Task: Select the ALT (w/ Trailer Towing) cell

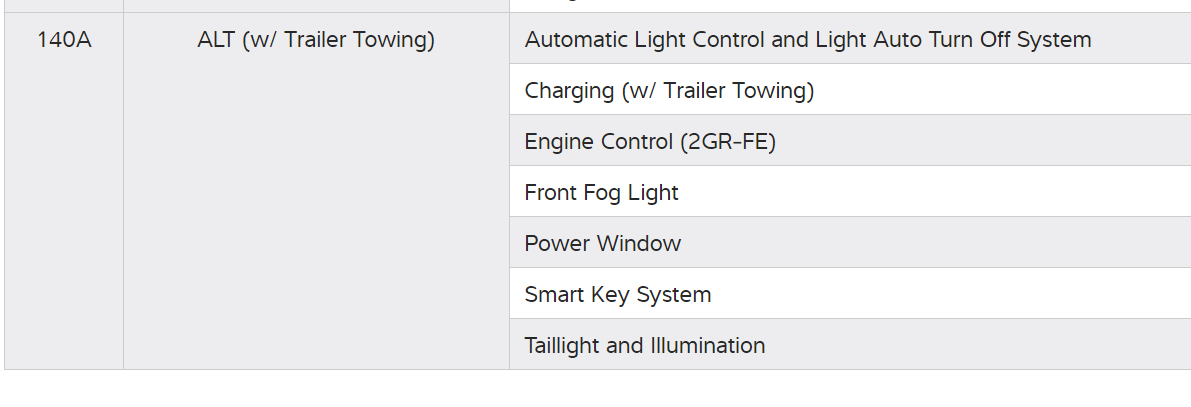Action: 316,41
